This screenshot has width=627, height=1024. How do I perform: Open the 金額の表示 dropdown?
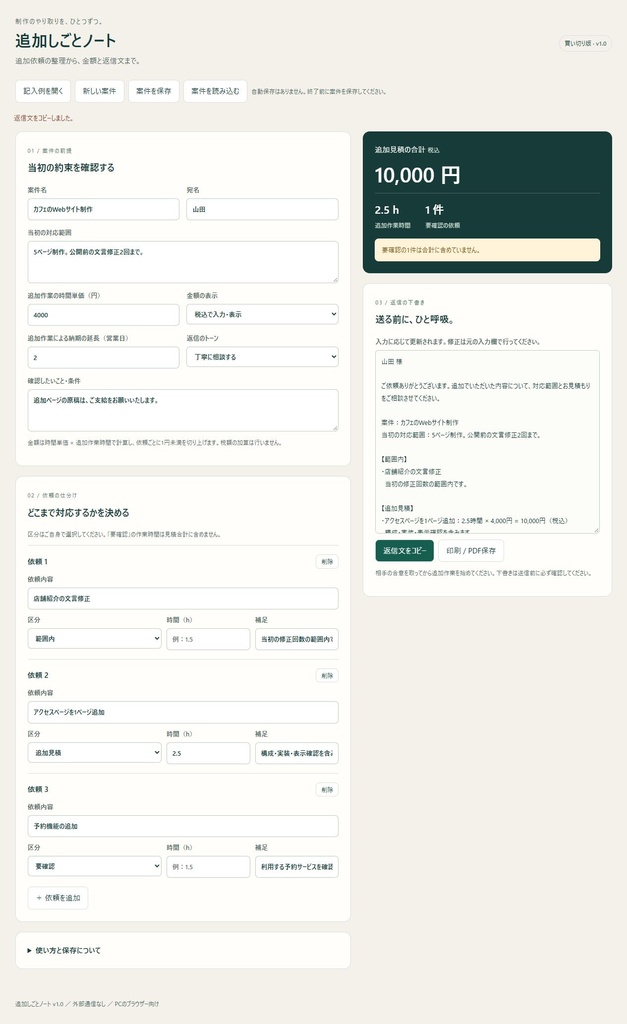[x=263, y=314]
